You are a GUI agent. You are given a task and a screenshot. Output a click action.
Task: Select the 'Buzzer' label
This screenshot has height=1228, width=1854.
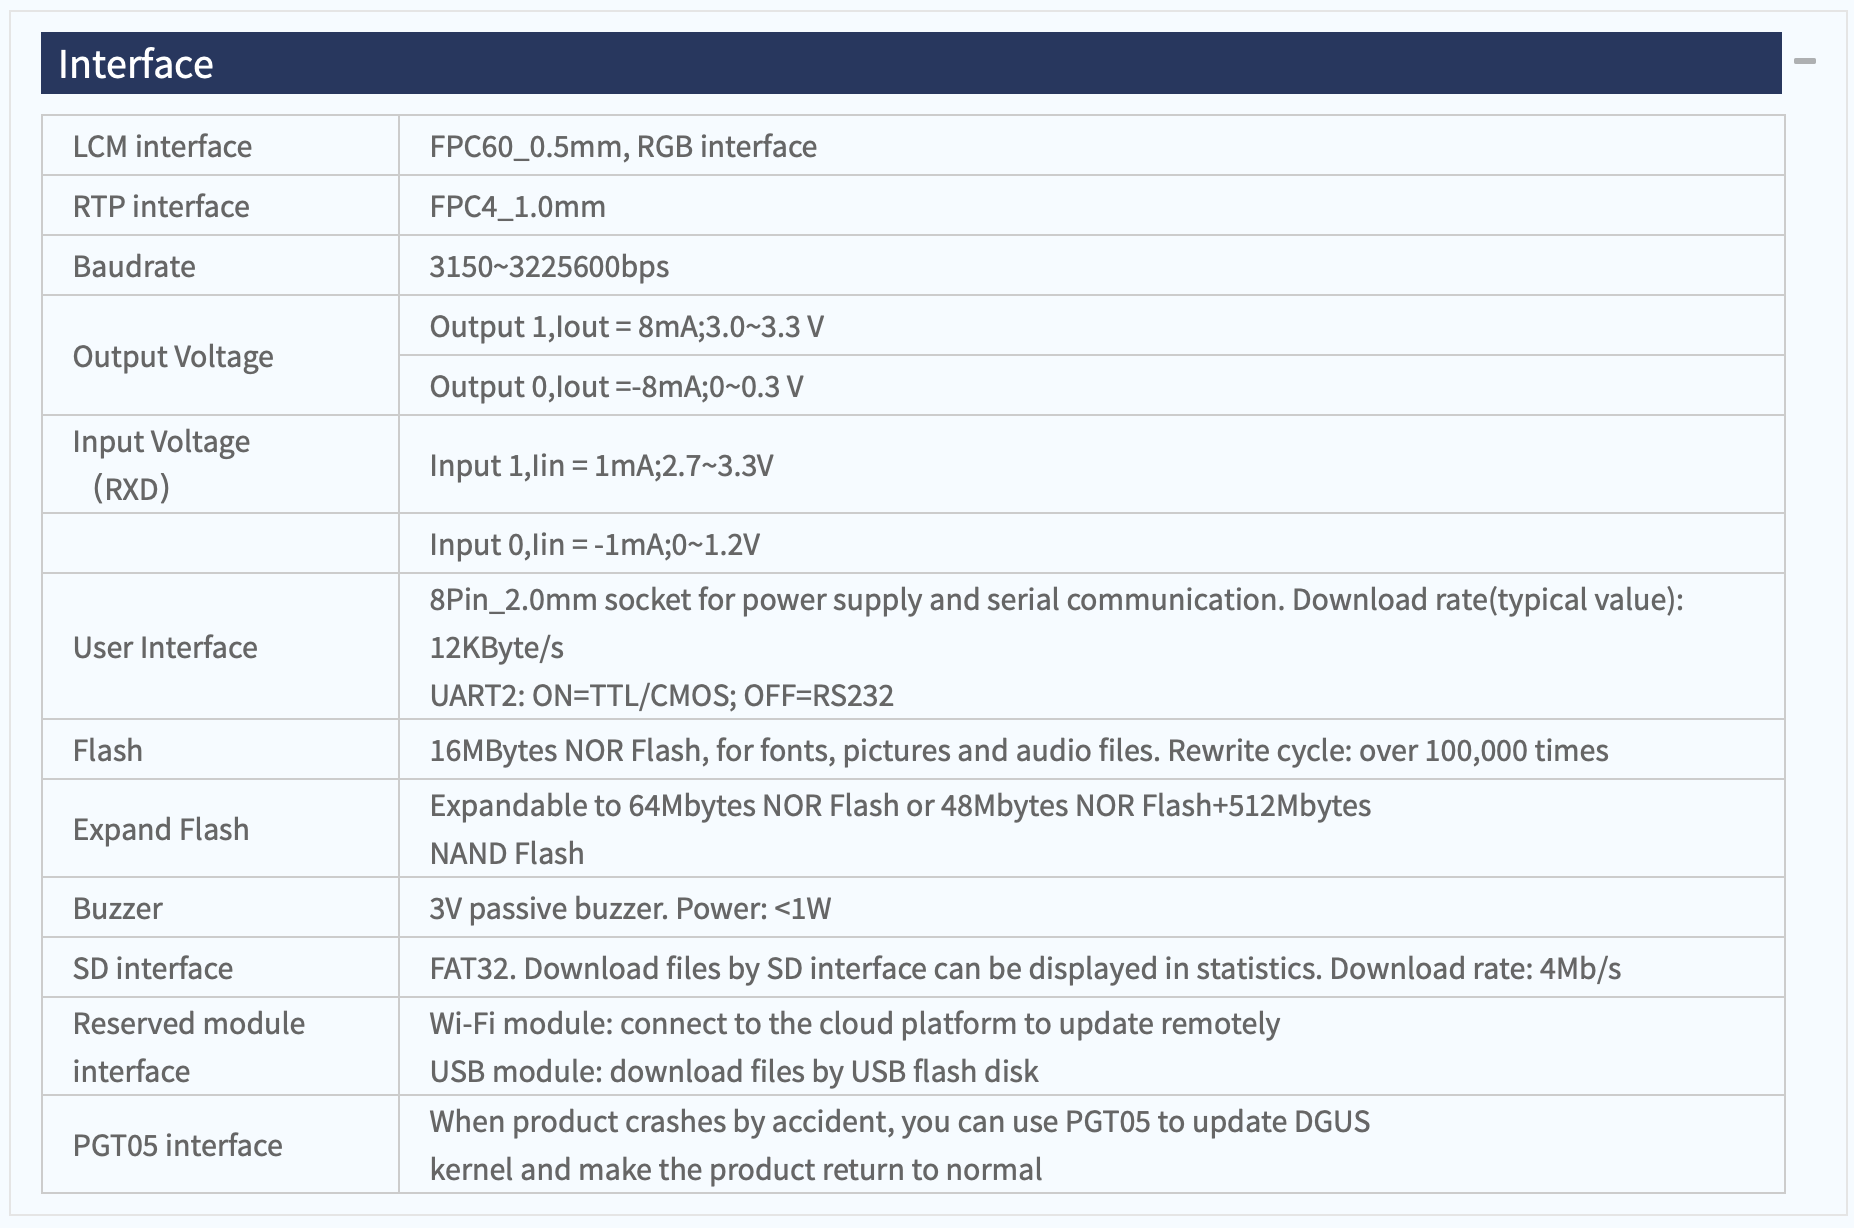pos(117,909)
